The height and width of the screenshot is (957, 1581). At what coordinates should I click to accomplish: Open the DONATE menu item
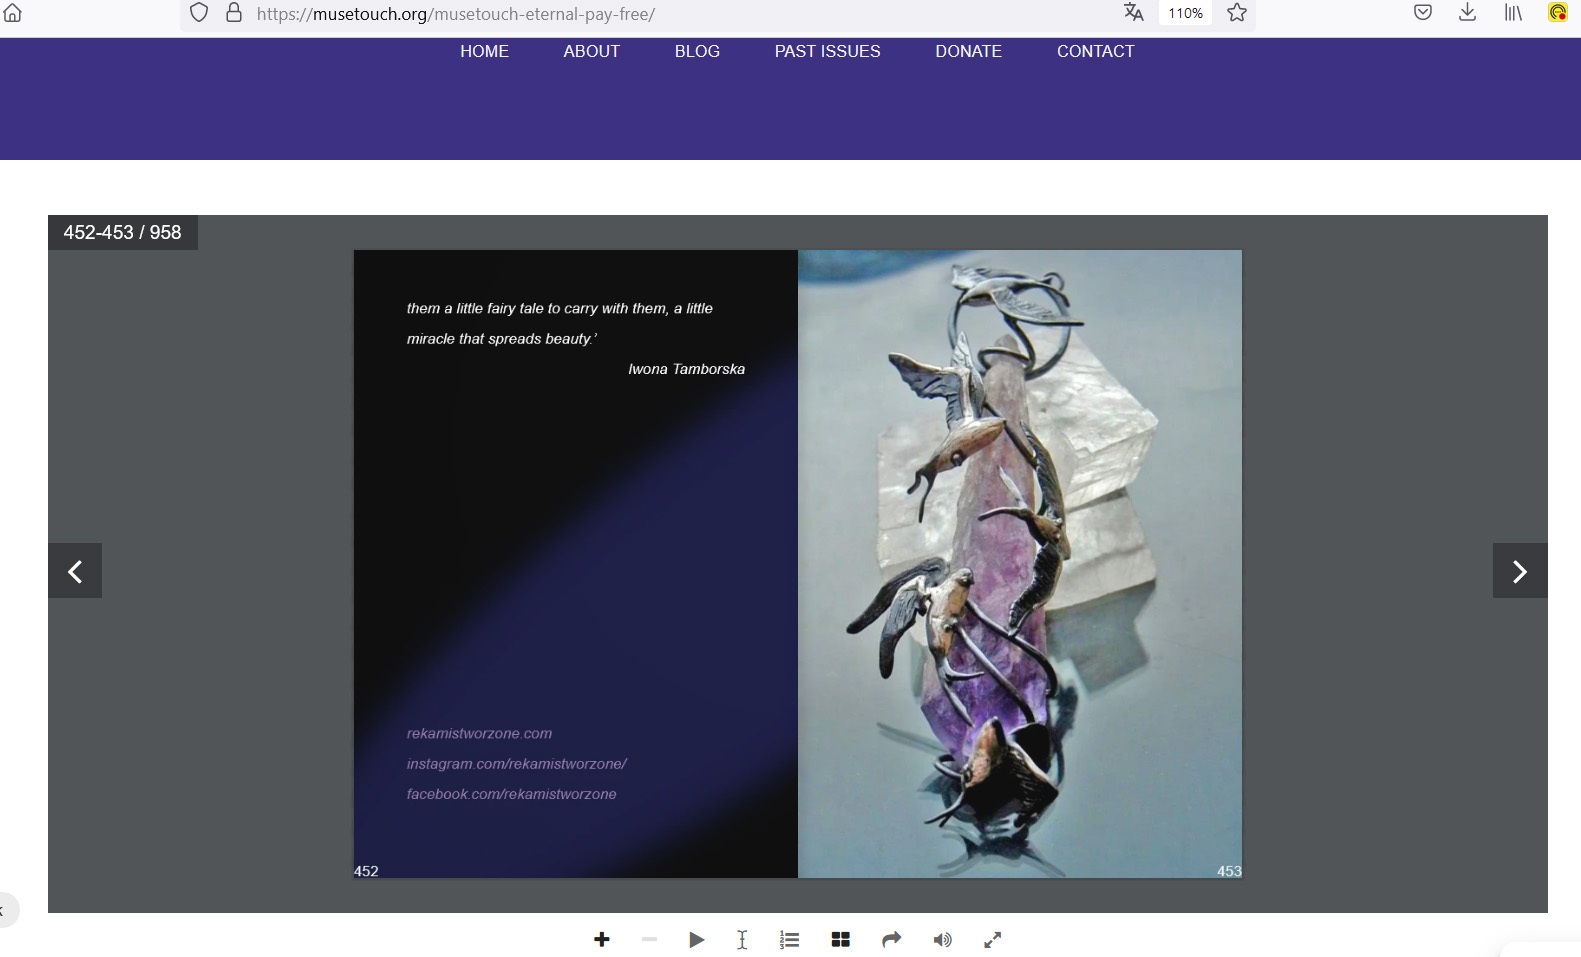coord(968,51)
